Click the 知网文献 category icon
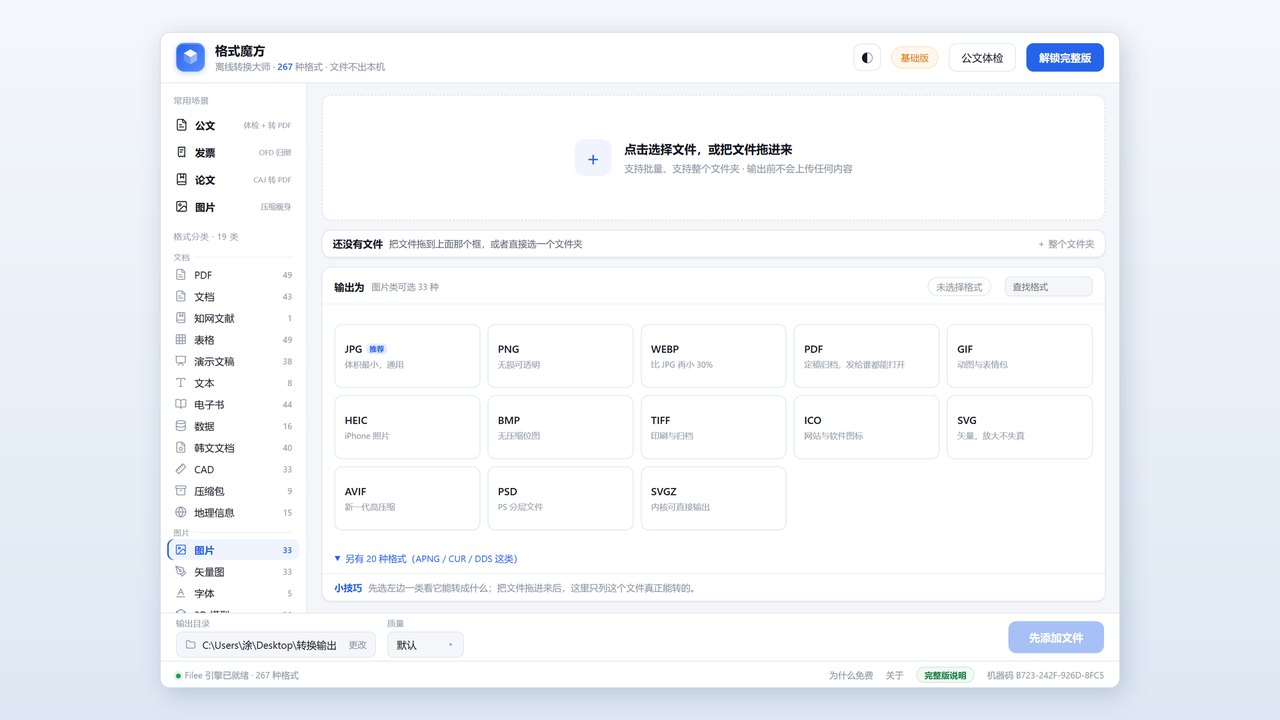This screenshot has height=720, width=1280. pos(181,318)
